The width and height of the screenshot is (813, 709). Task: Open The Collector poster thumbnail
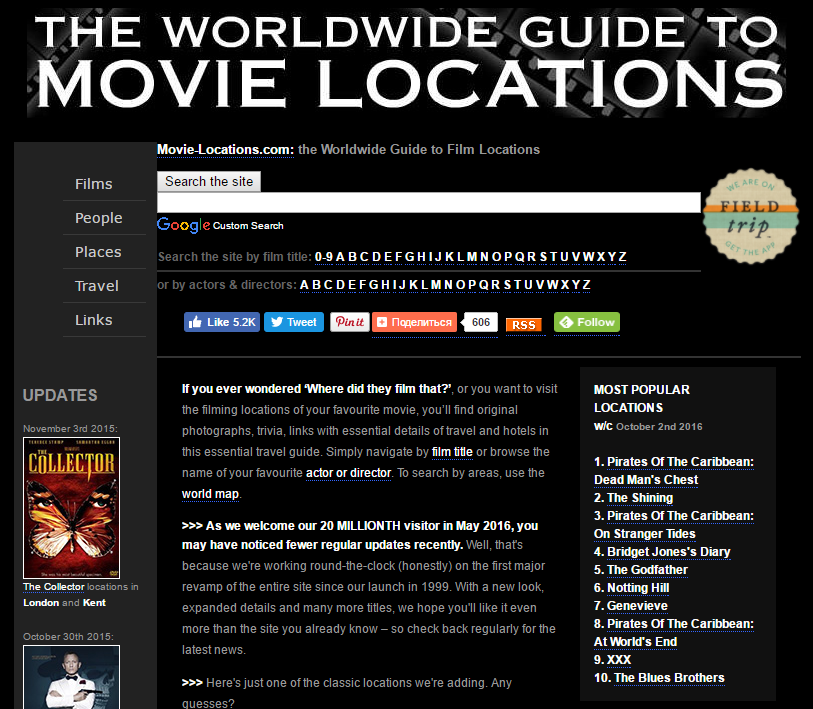click(x=71, y=507)
